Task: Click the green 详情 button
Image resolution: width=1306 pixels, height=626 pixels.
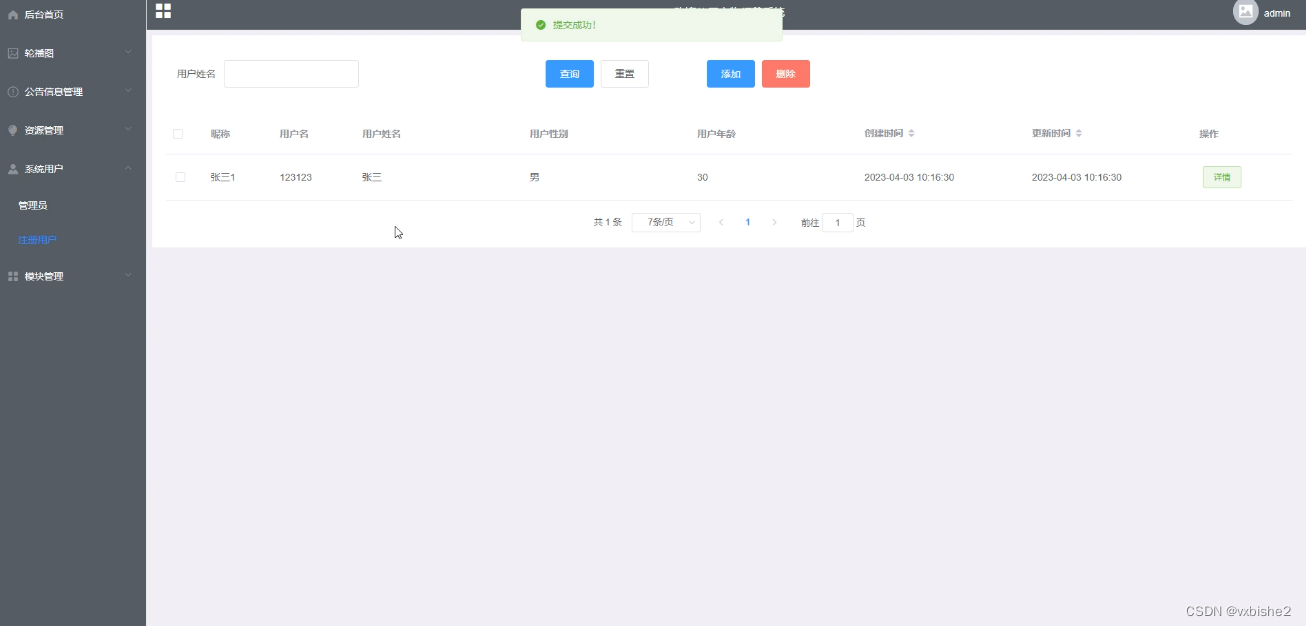Action: click(x=1222, y=177)
